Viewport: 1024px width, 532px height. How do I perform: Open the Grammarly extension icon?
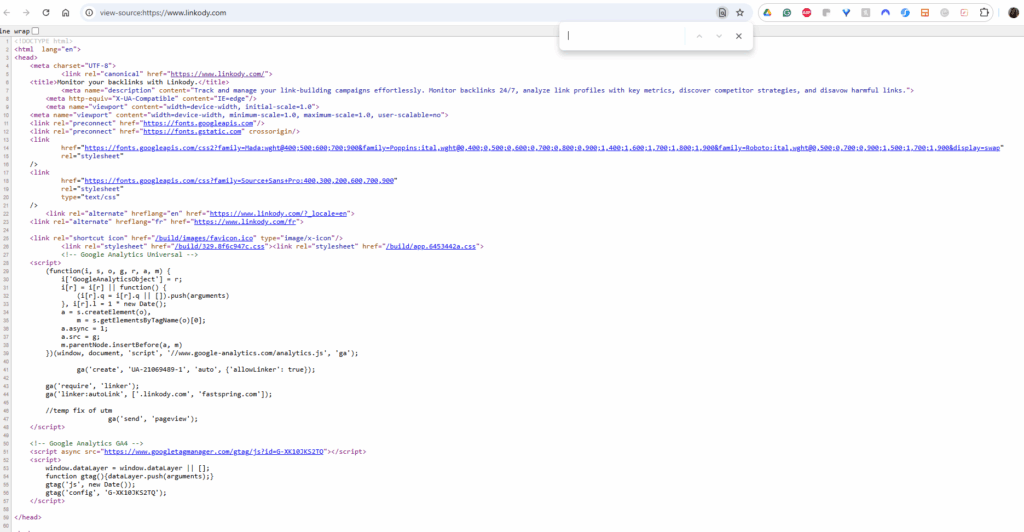click(x=787, y=12)
